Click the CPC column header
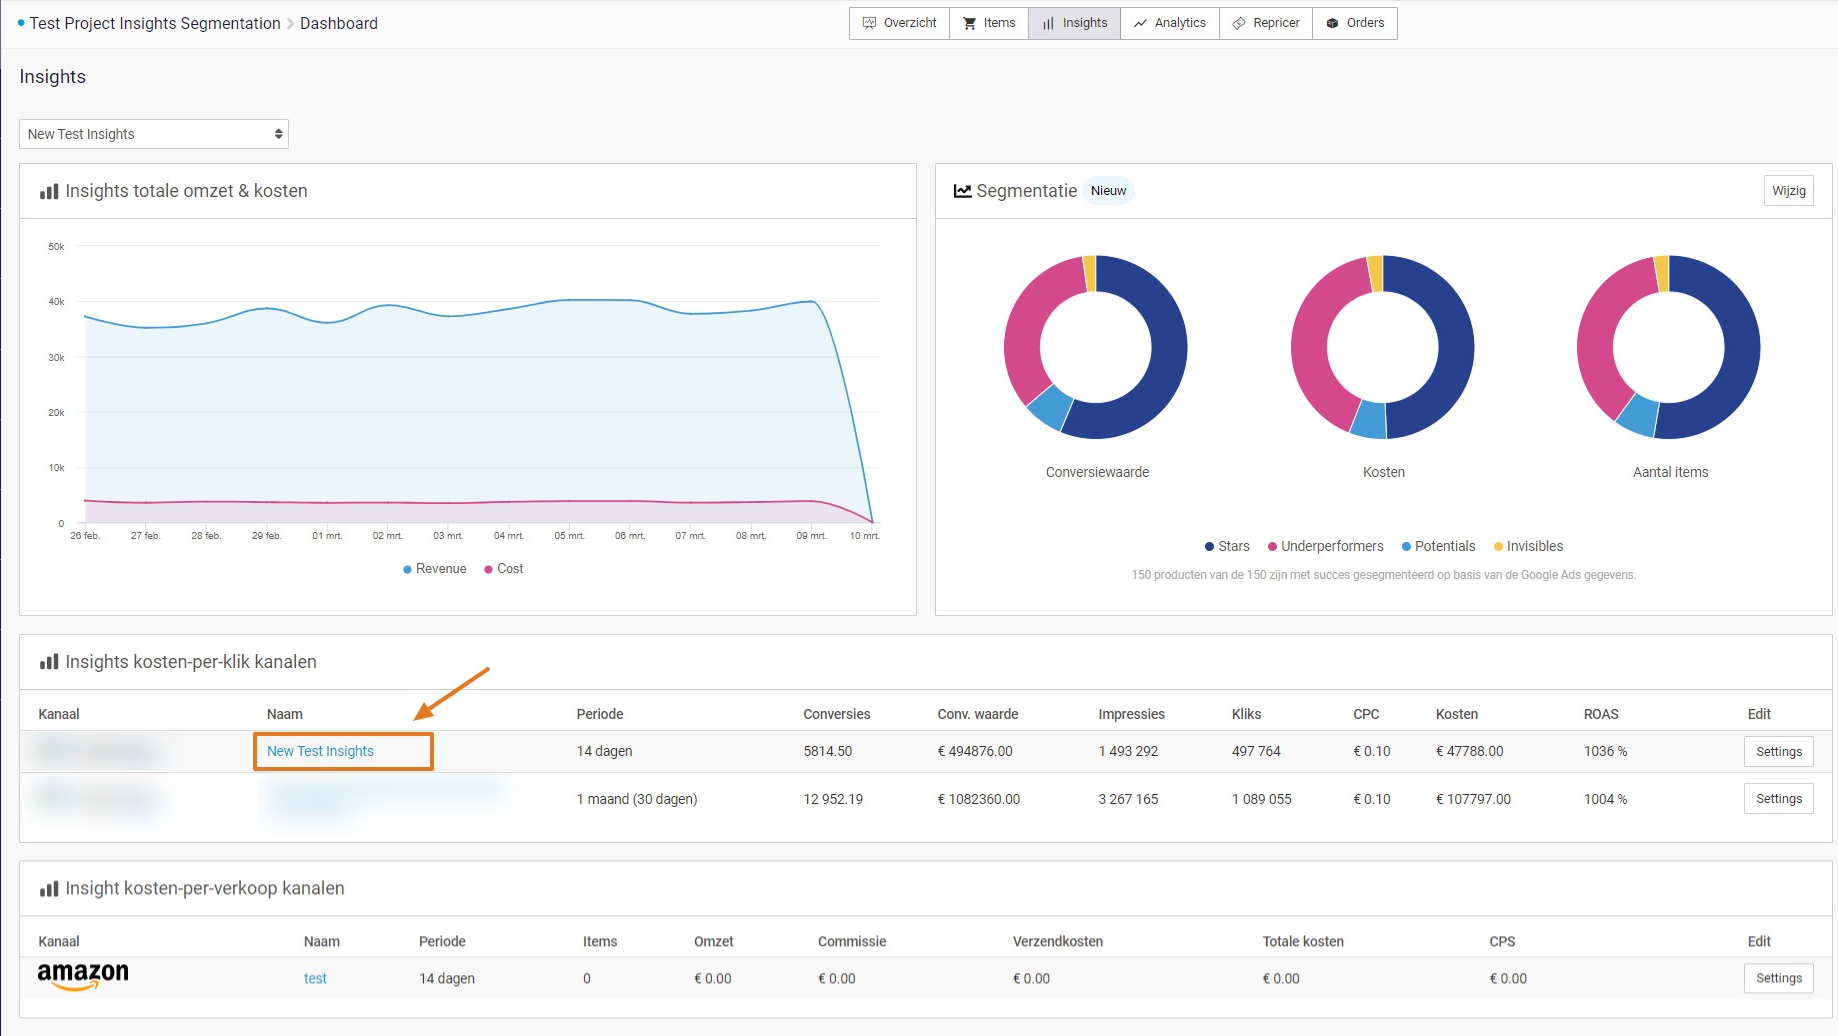1838x1036 pixels. (1366, 714)
